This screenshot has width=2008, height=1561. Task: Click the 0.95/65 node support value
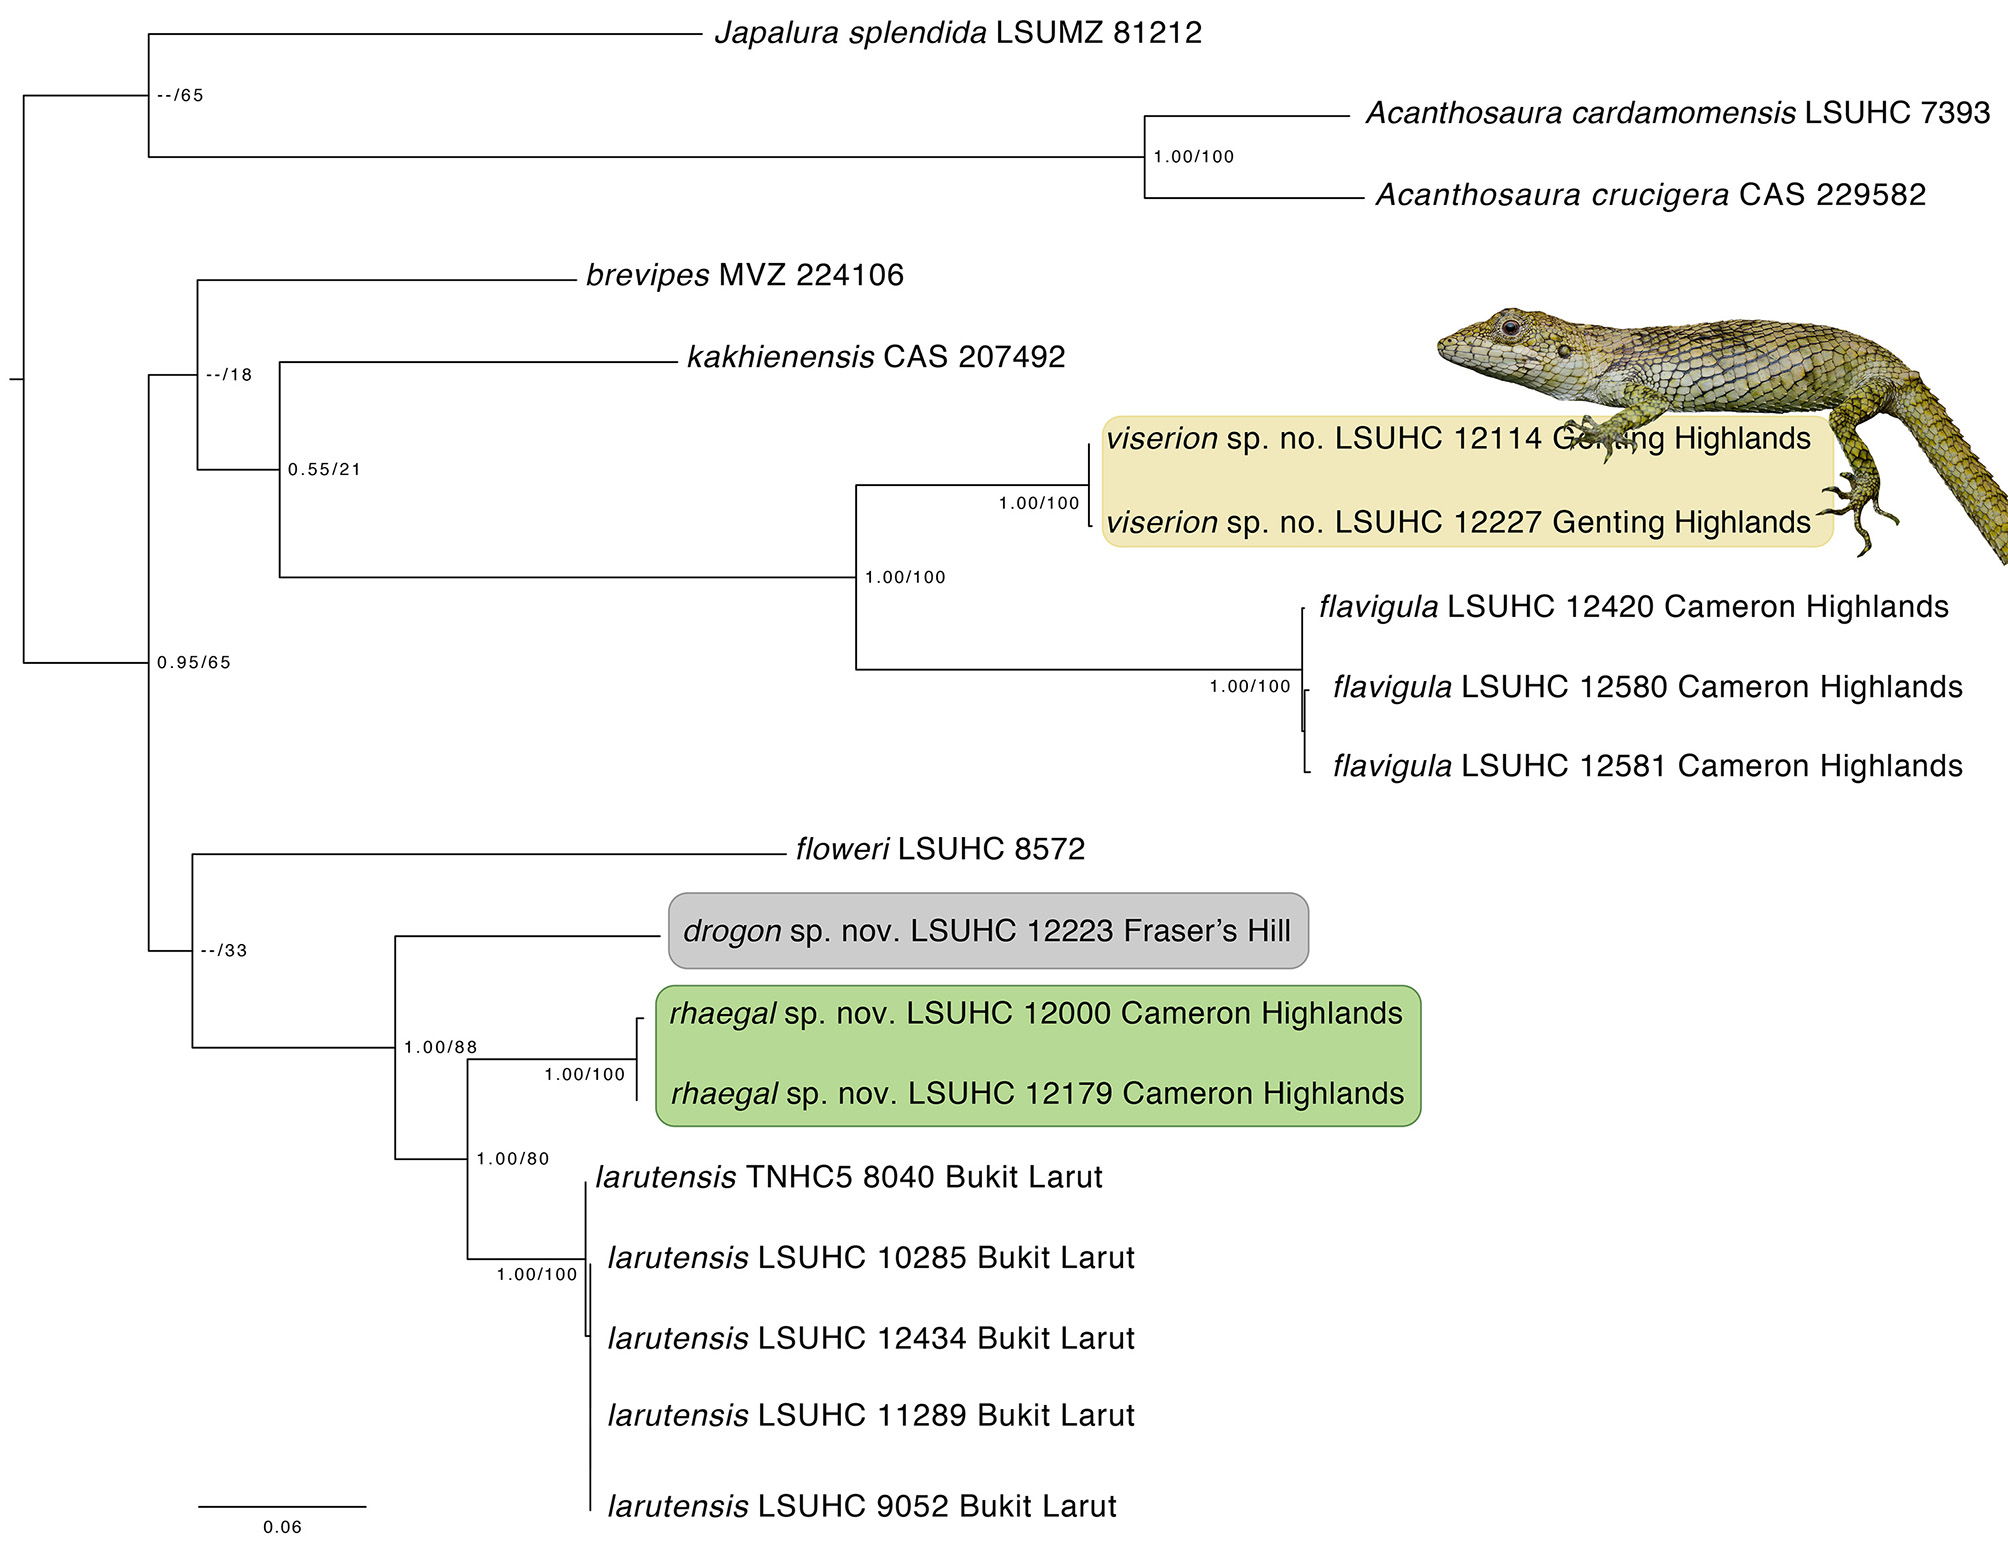194,663
